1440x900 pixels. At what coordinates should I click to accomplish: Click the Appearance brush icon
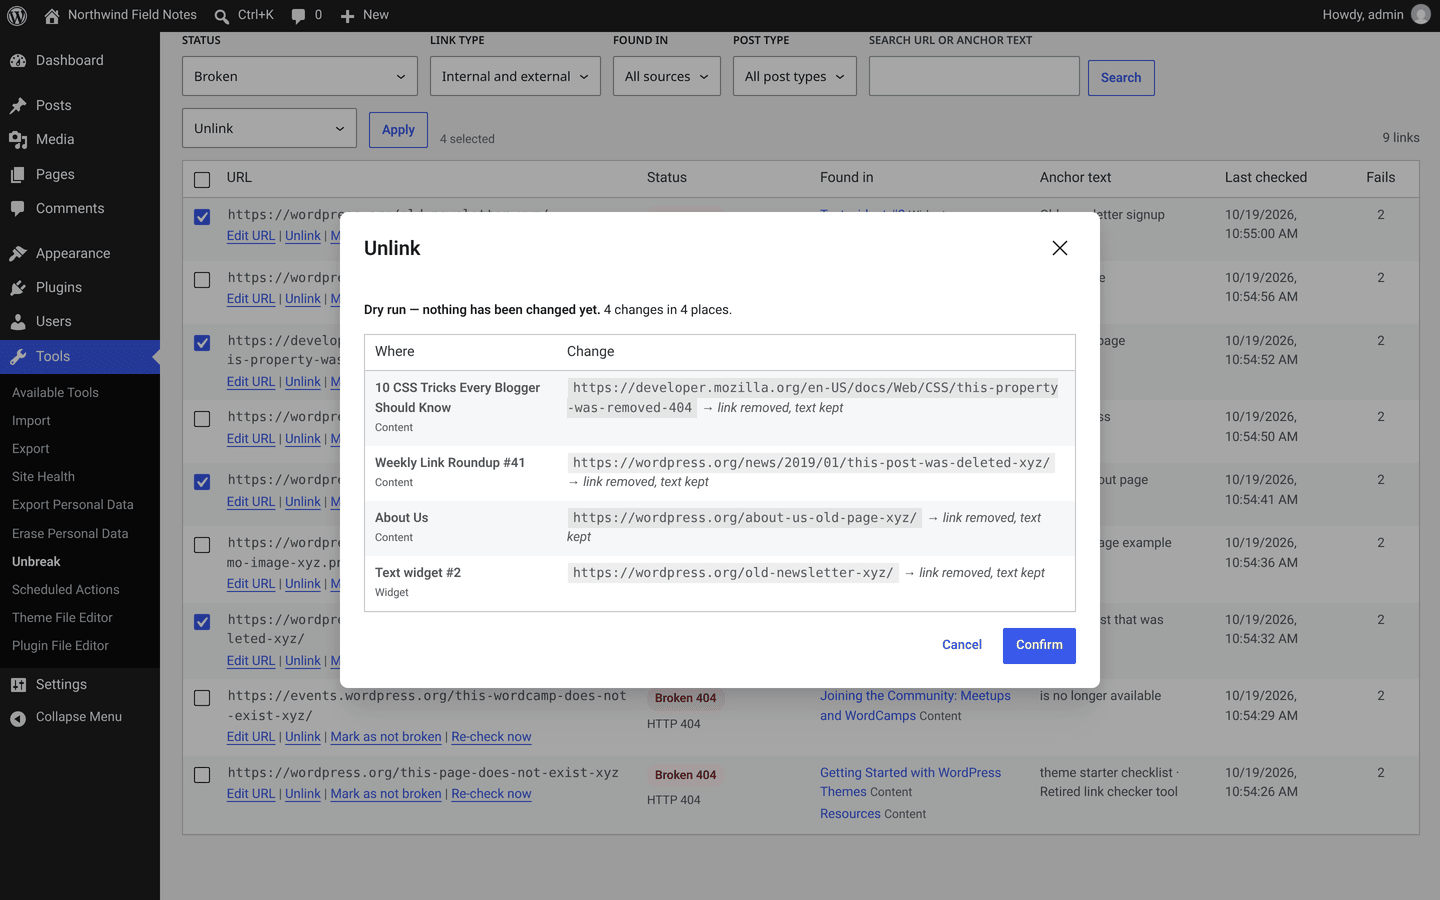point(18,254)
